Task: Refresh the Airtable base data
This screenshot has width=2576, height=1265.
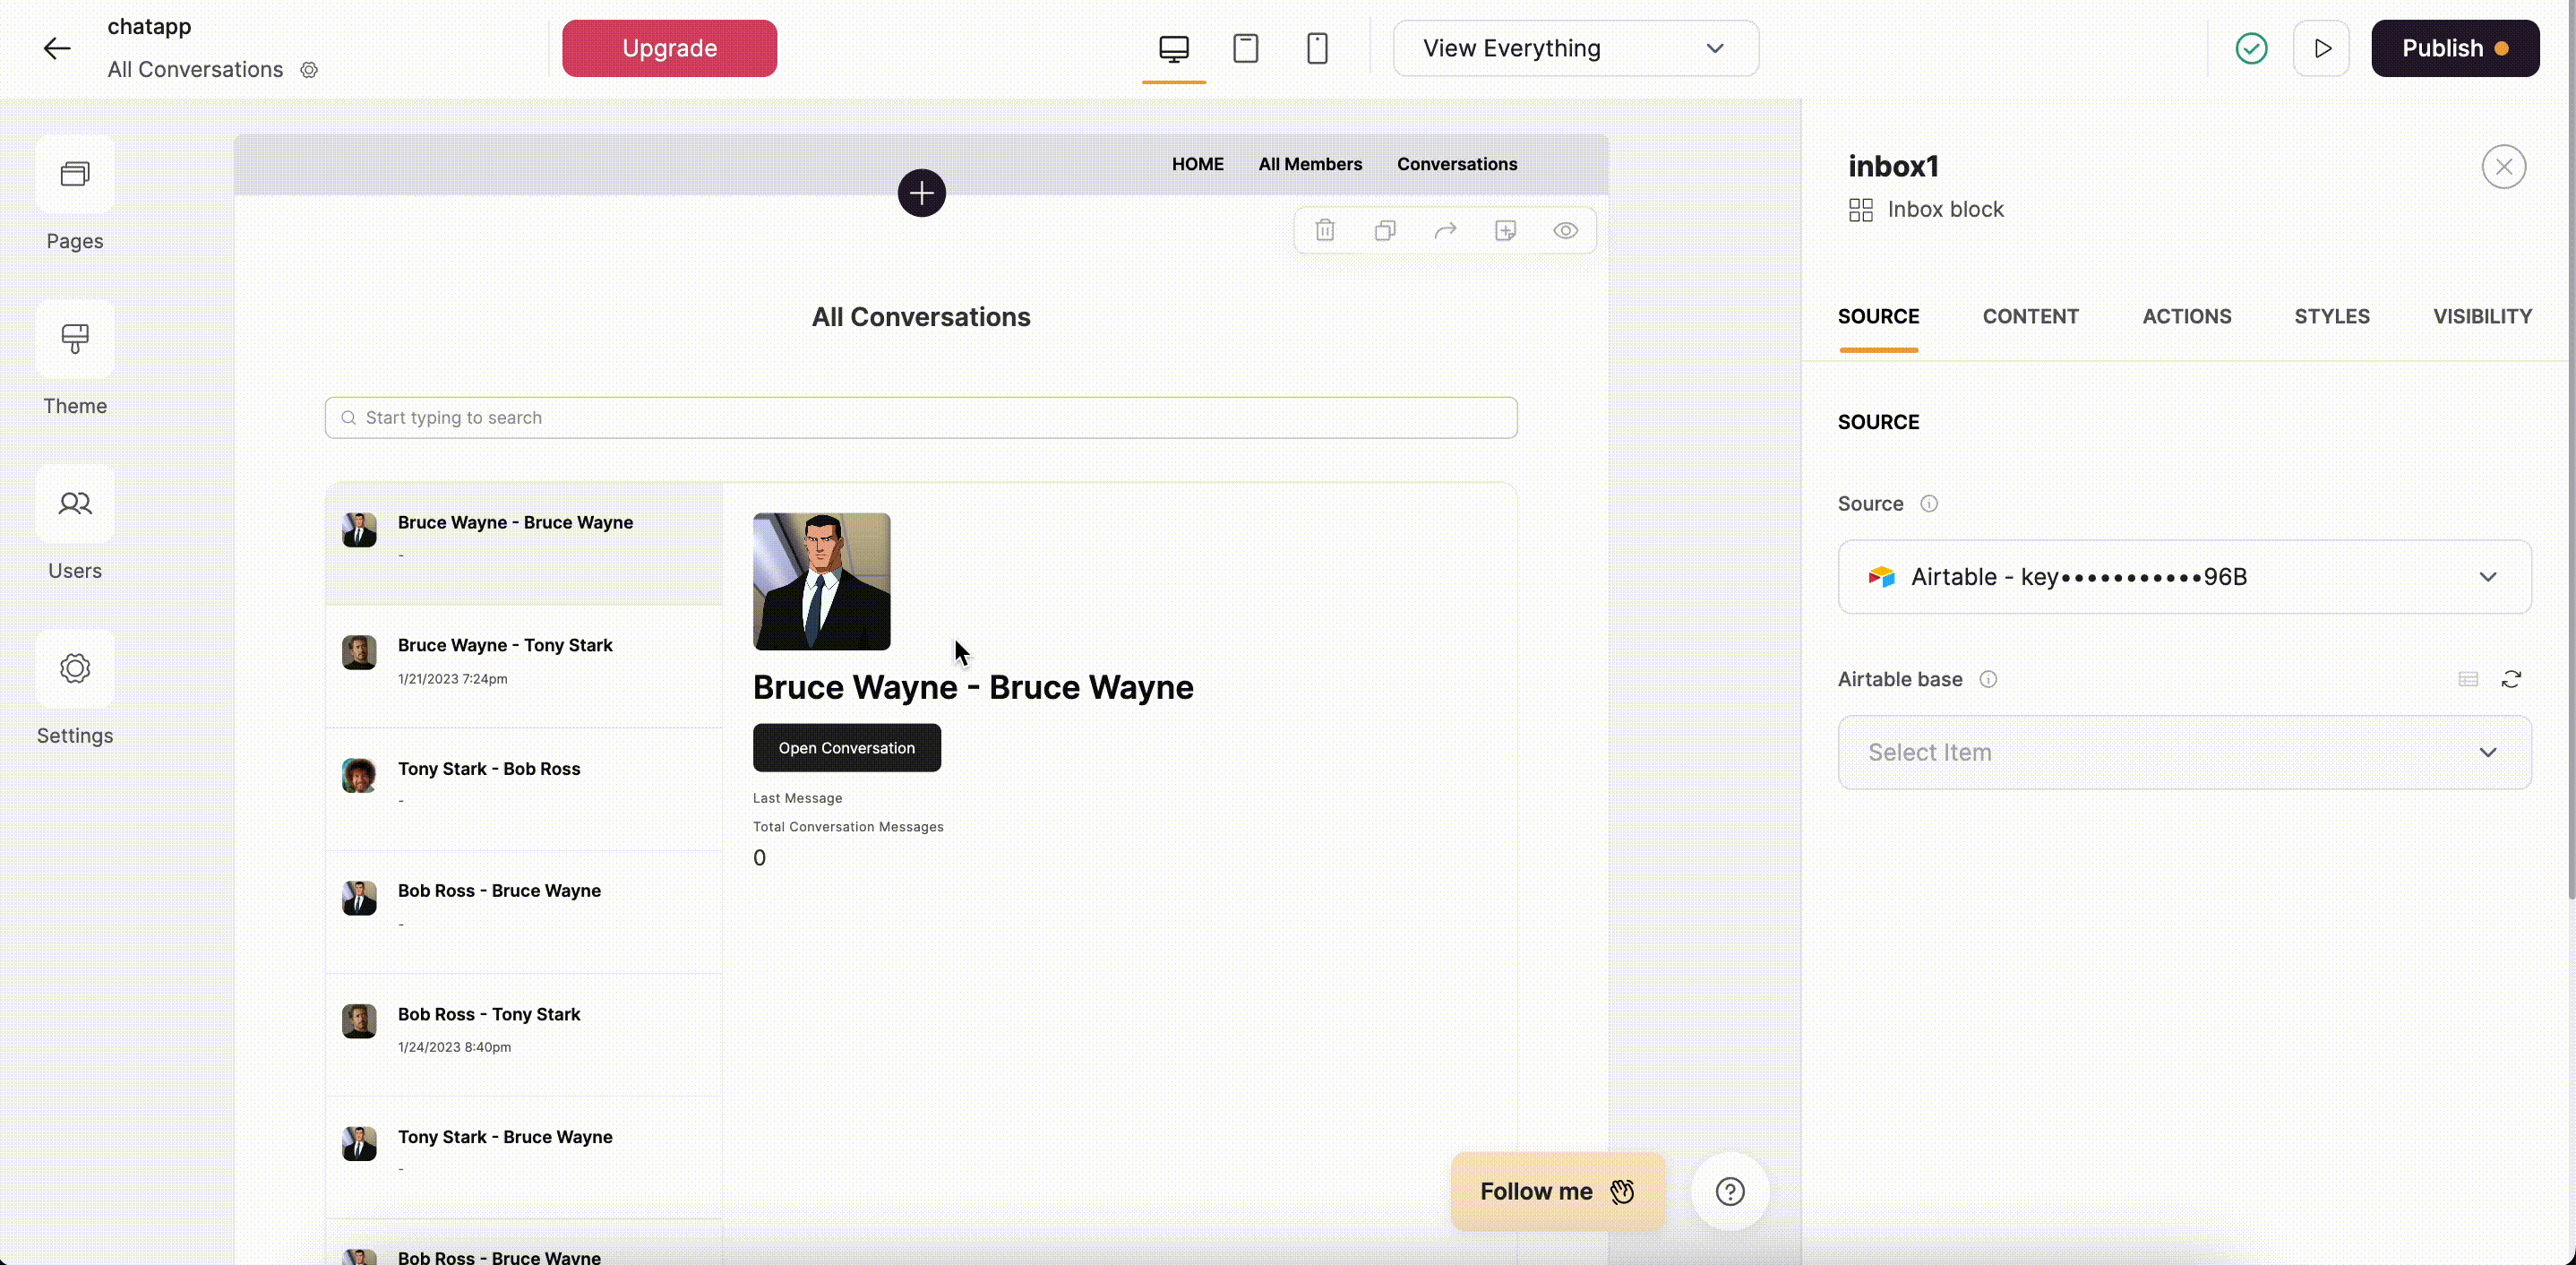Action: 2513,679
